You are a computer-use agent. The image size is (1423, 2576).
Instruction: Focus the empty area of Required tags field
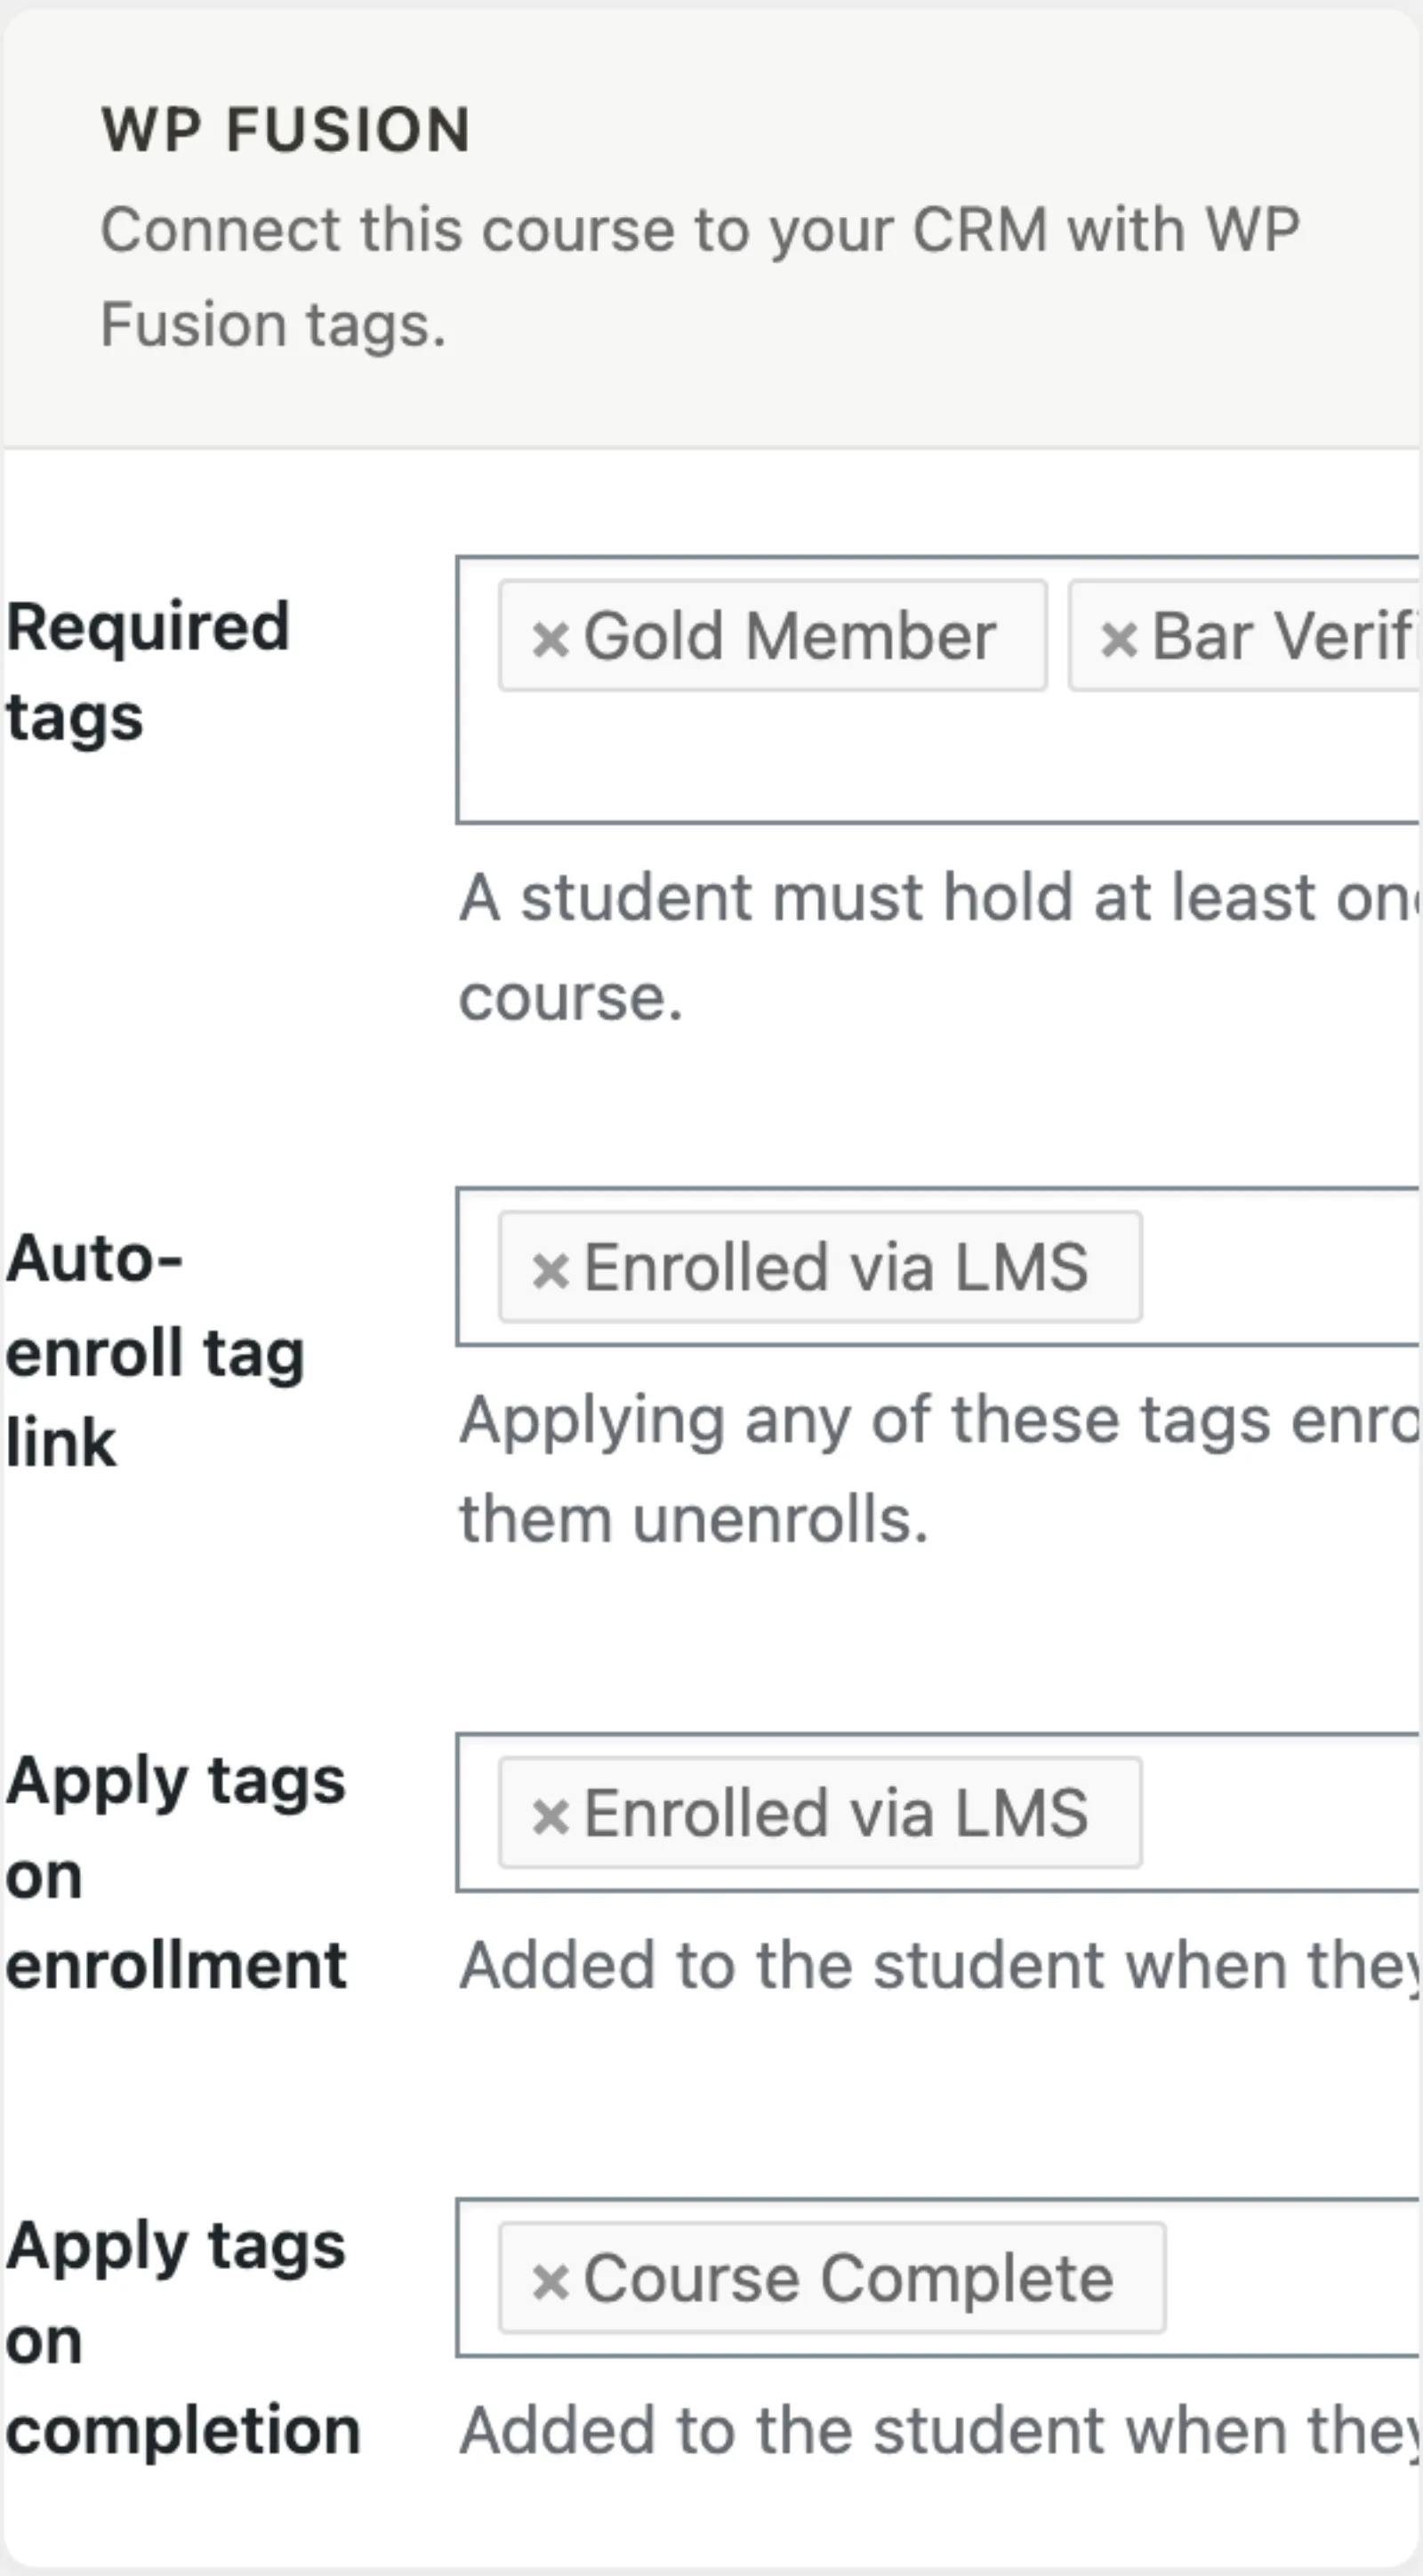point(938,760)
